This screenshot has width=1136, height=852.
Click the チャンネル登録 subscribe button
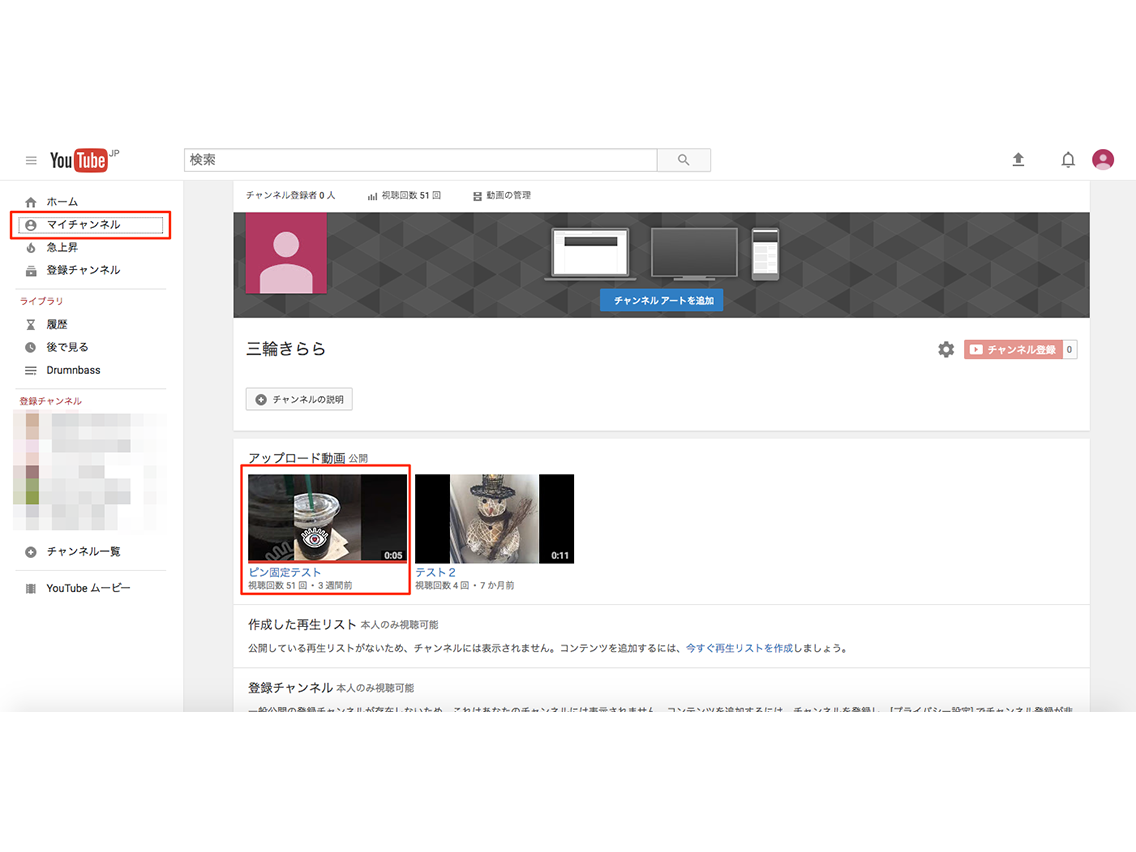1013,350
